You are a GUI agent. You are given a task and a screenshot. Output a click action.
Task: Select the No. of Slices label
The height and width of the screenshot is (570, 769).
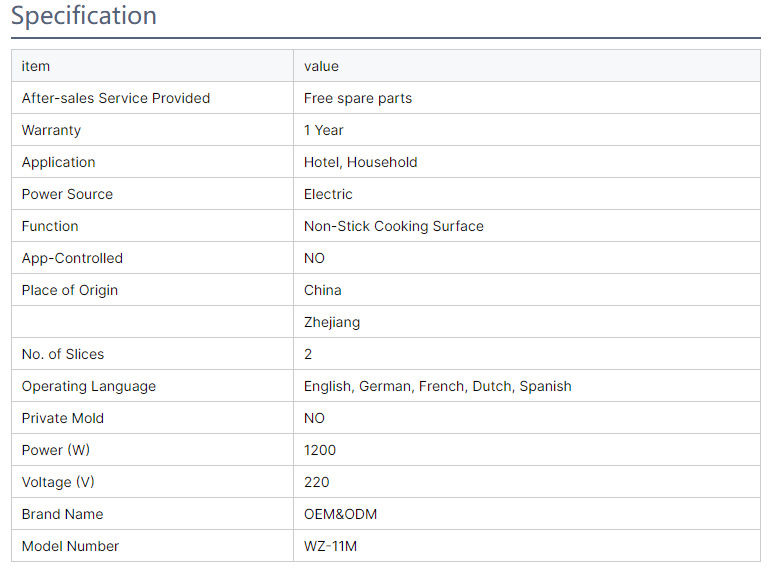point(63,354)
